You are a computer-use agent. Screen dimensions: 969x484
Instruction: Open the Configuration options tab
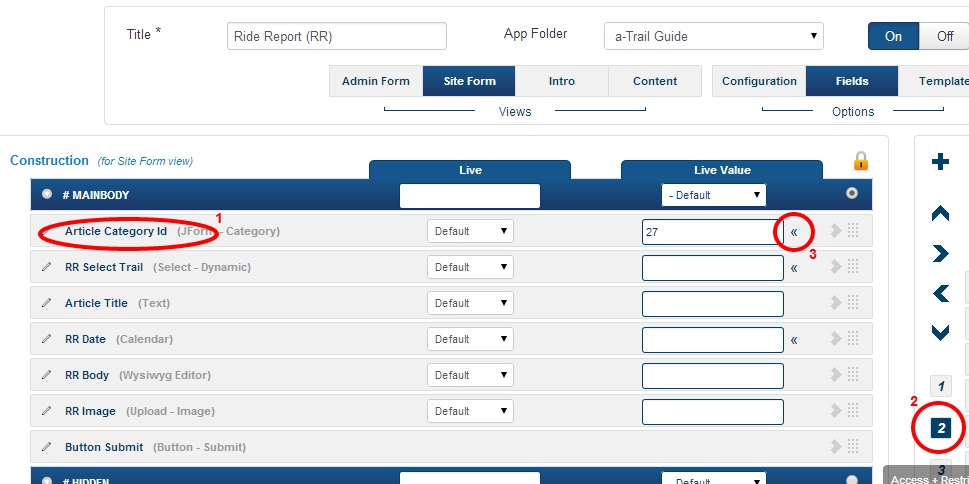click(759, 81)
